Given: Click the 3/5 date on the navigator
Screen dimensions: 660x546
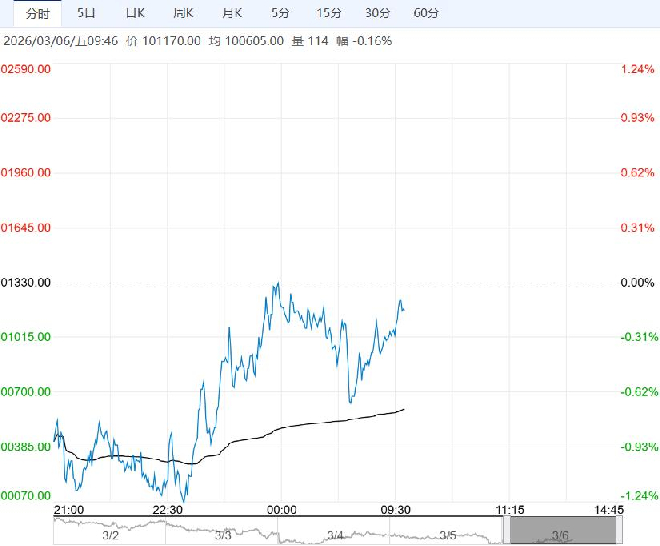Looking at the screenshot, I should click(447, 535).
